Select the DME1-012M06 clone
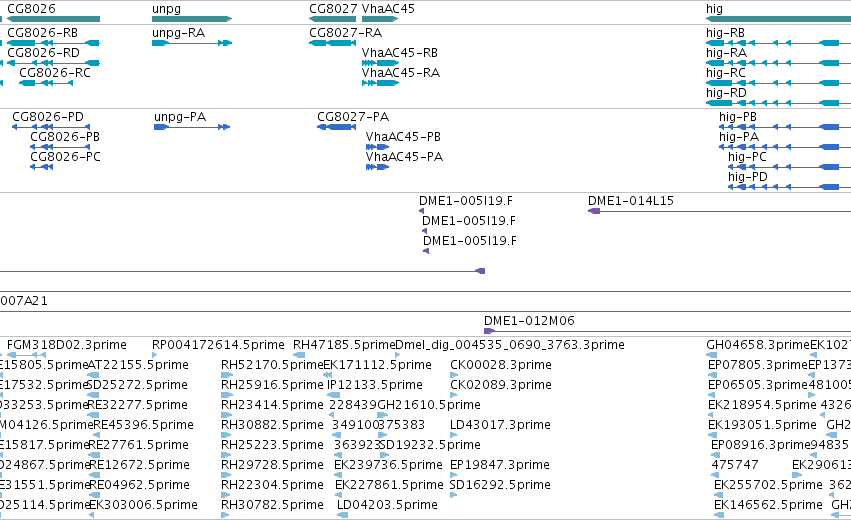 pos(667,331)
